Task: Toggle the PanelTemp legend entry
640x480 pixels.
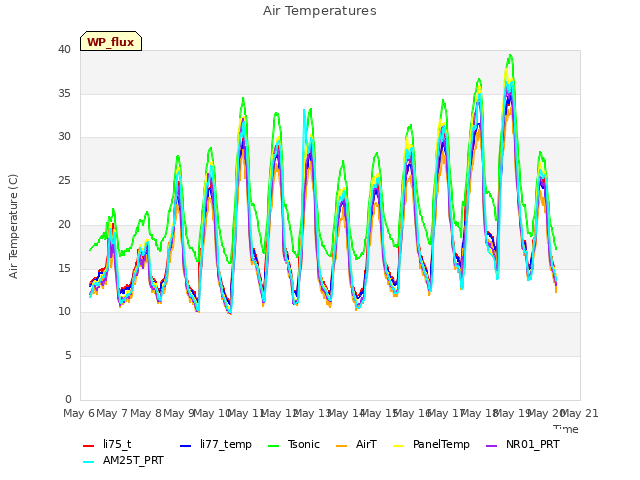Action: (x=431, y=444)
